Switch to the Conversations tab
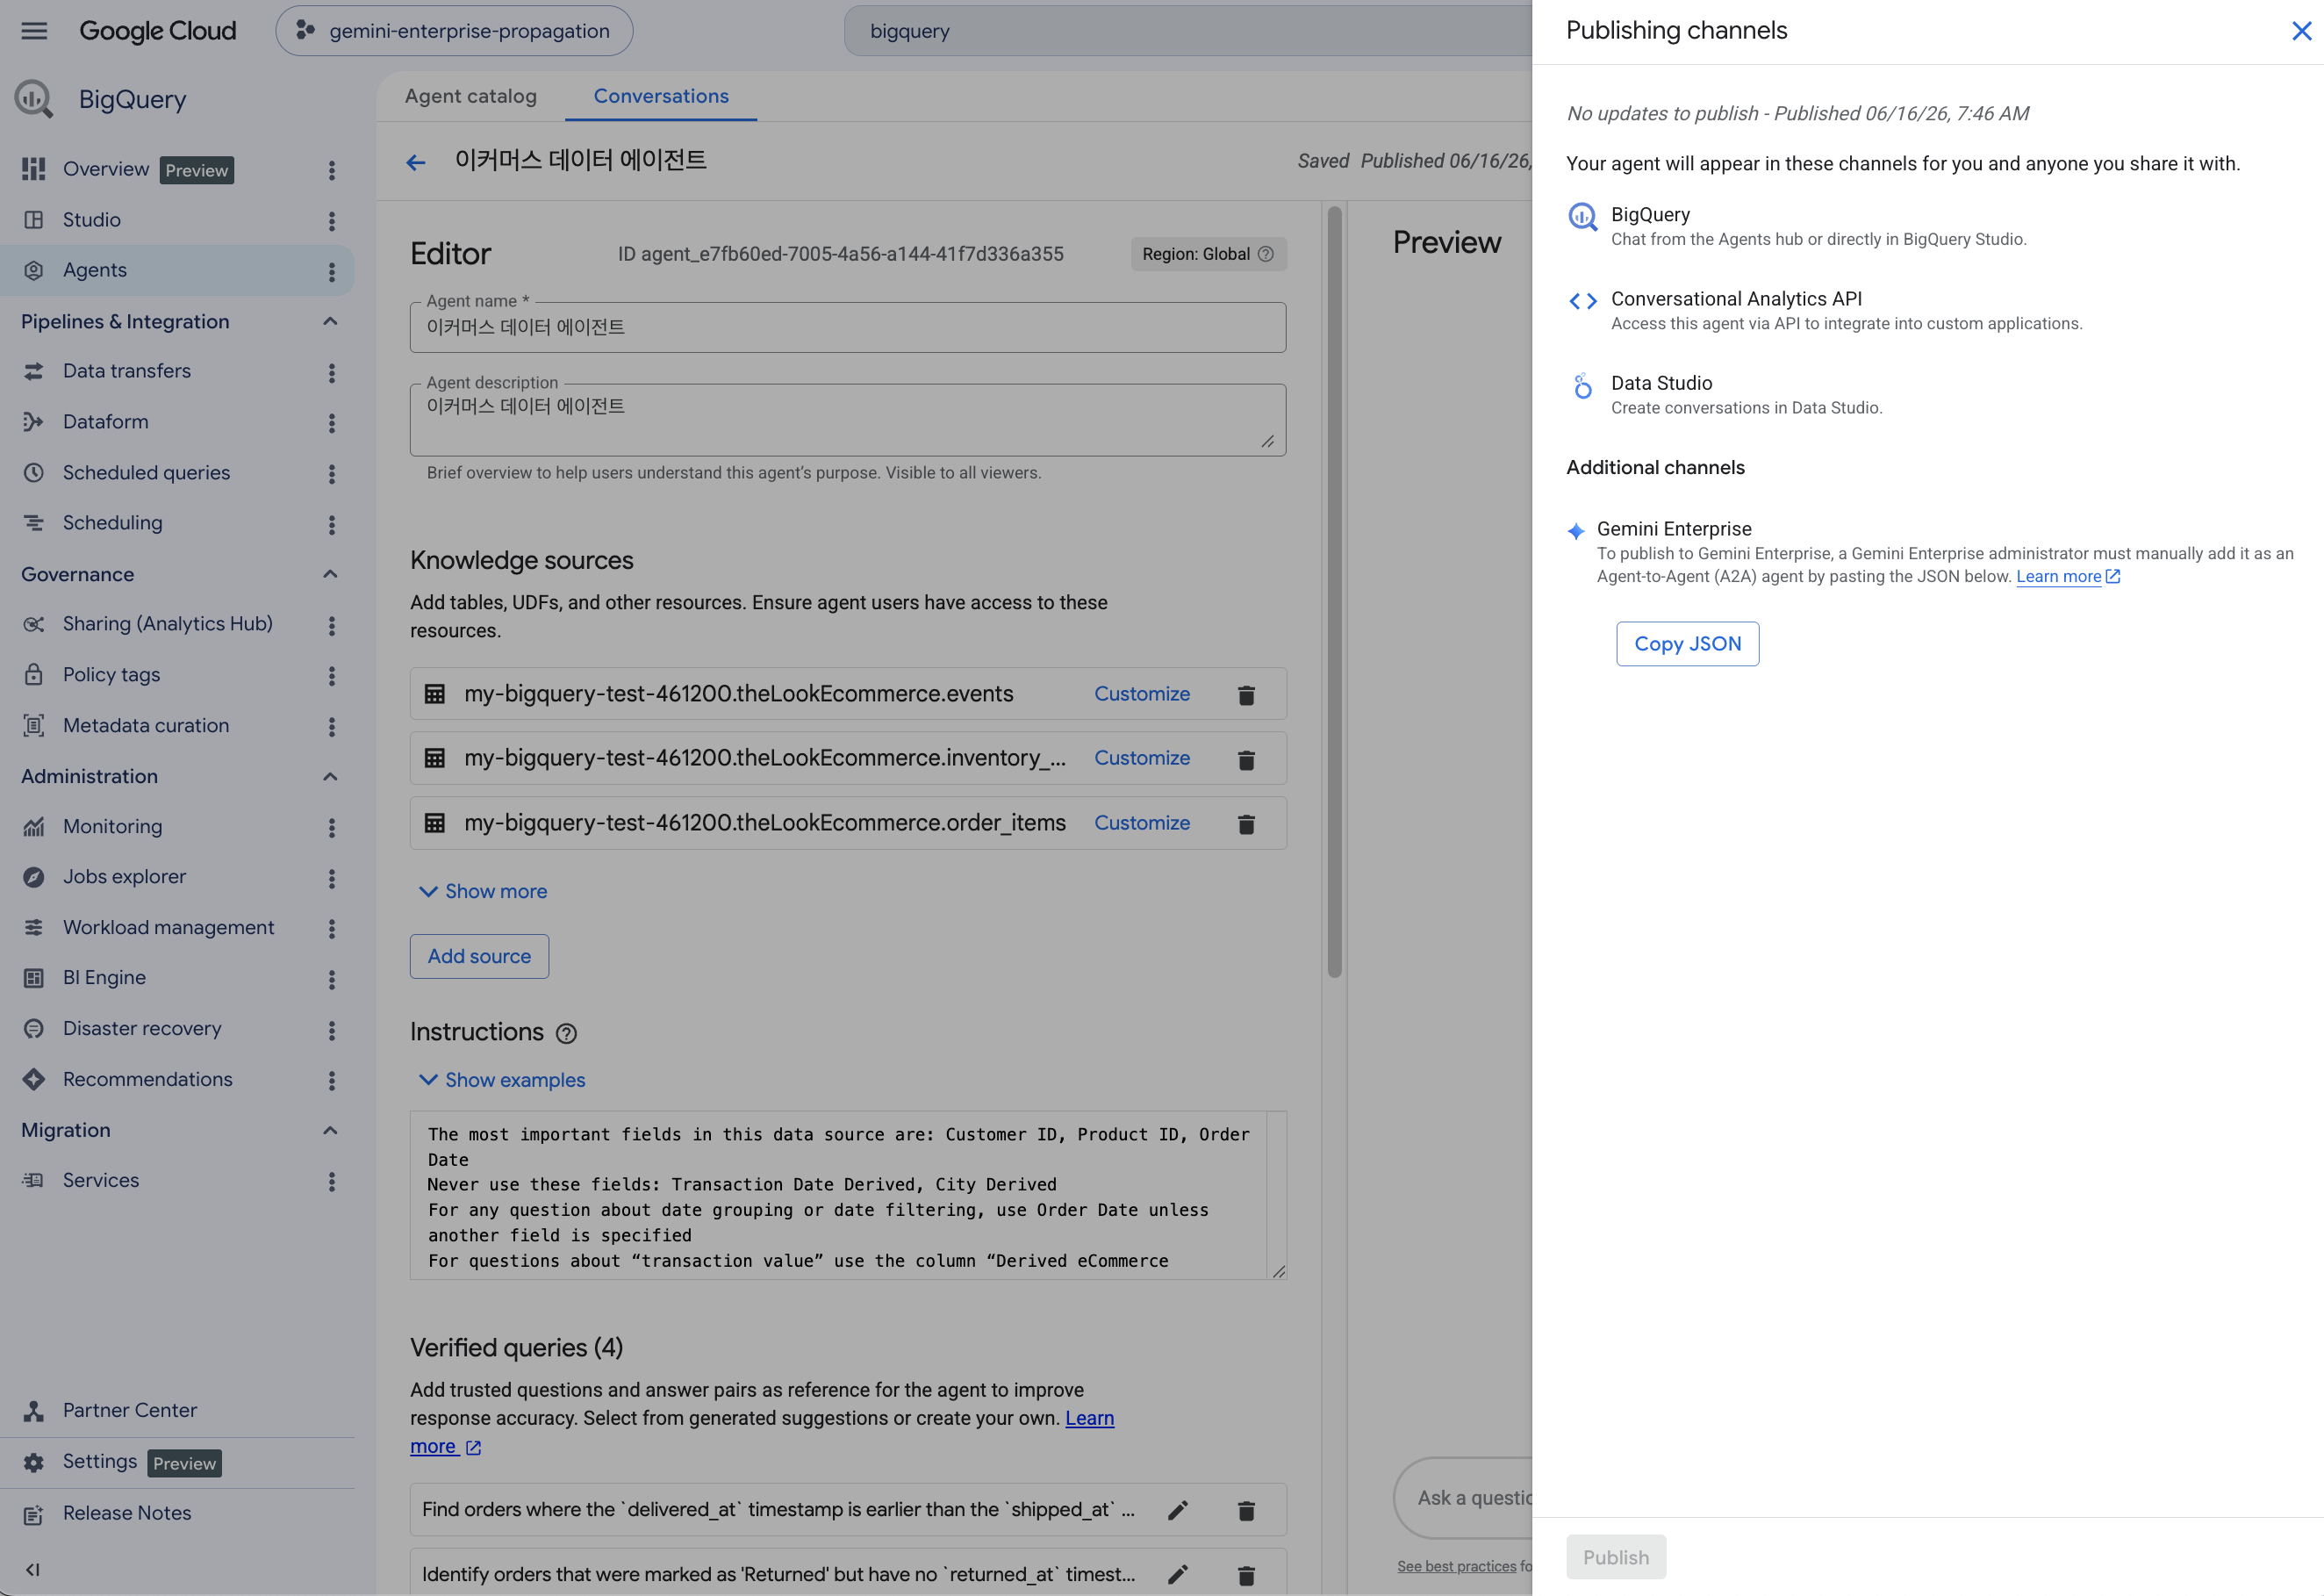 (661, 96)
